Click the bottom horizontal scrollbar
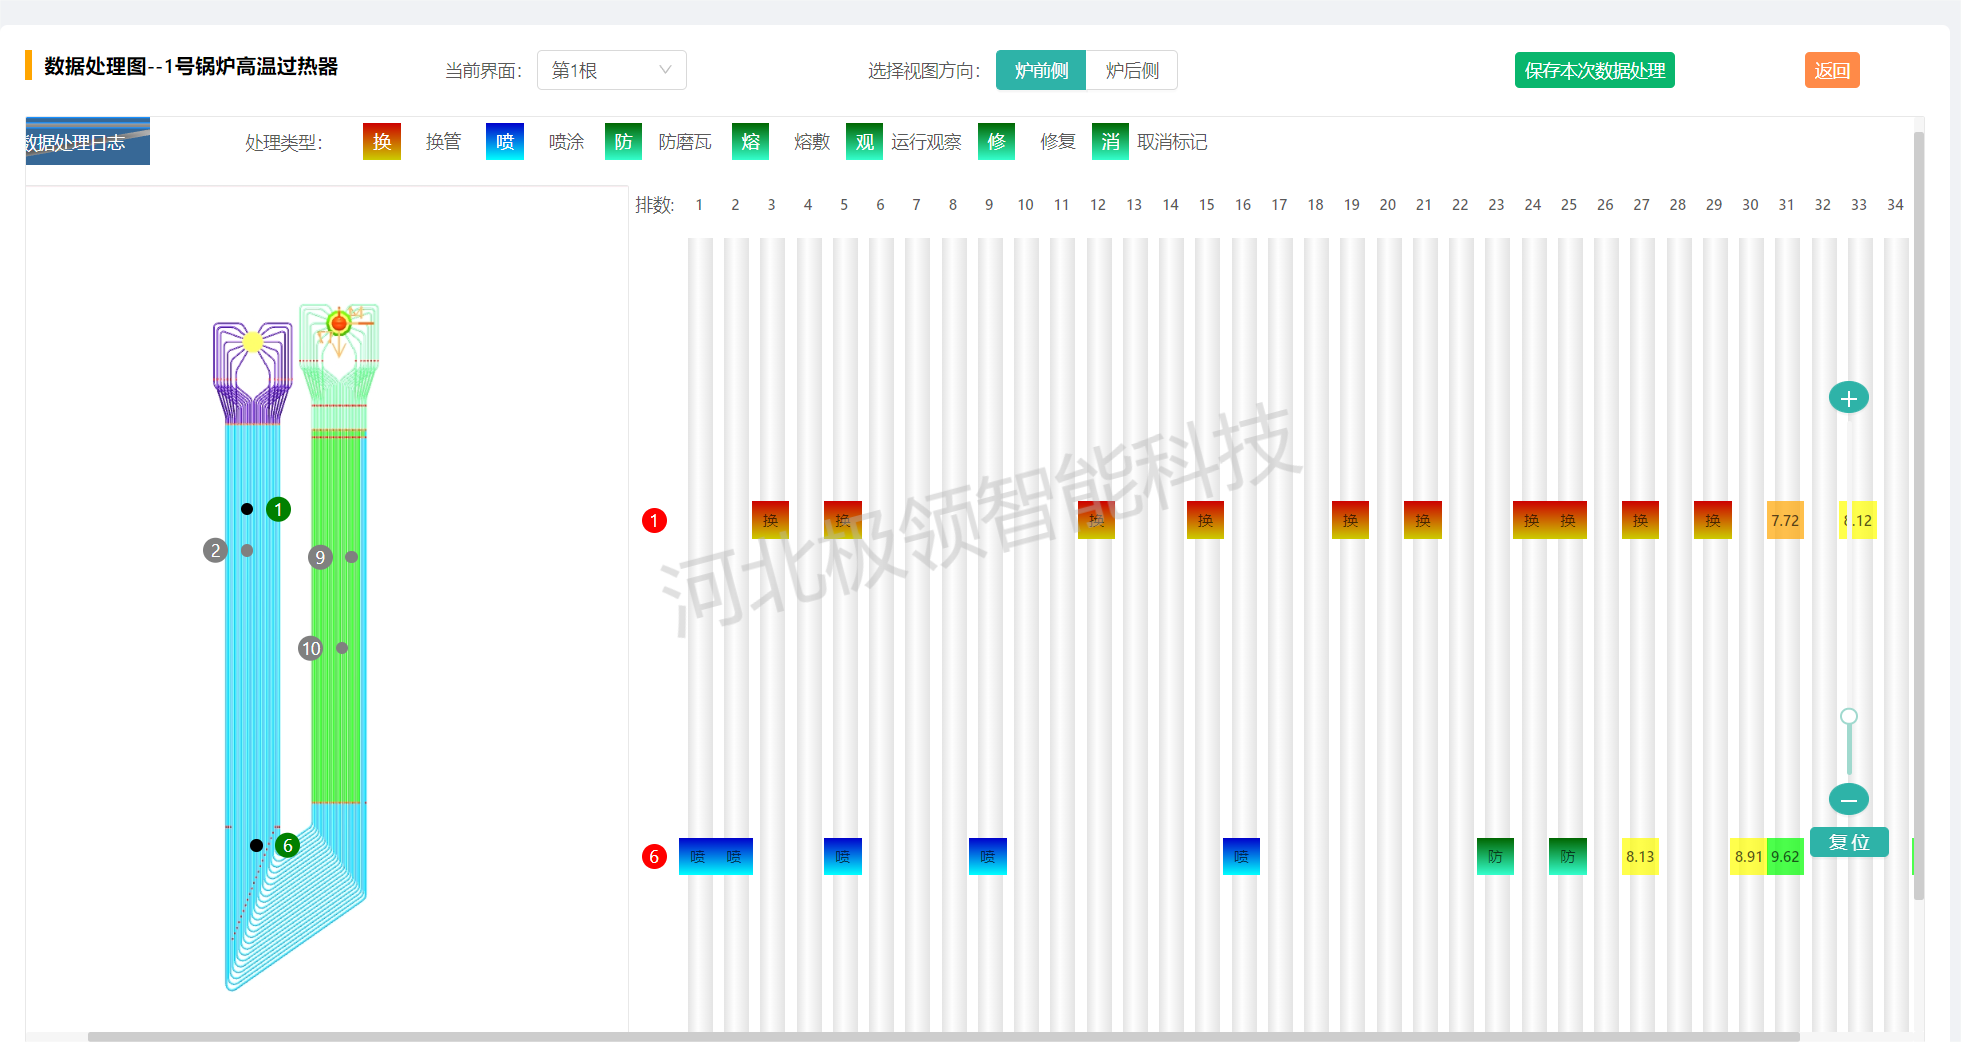 [x=943, y=1036]
